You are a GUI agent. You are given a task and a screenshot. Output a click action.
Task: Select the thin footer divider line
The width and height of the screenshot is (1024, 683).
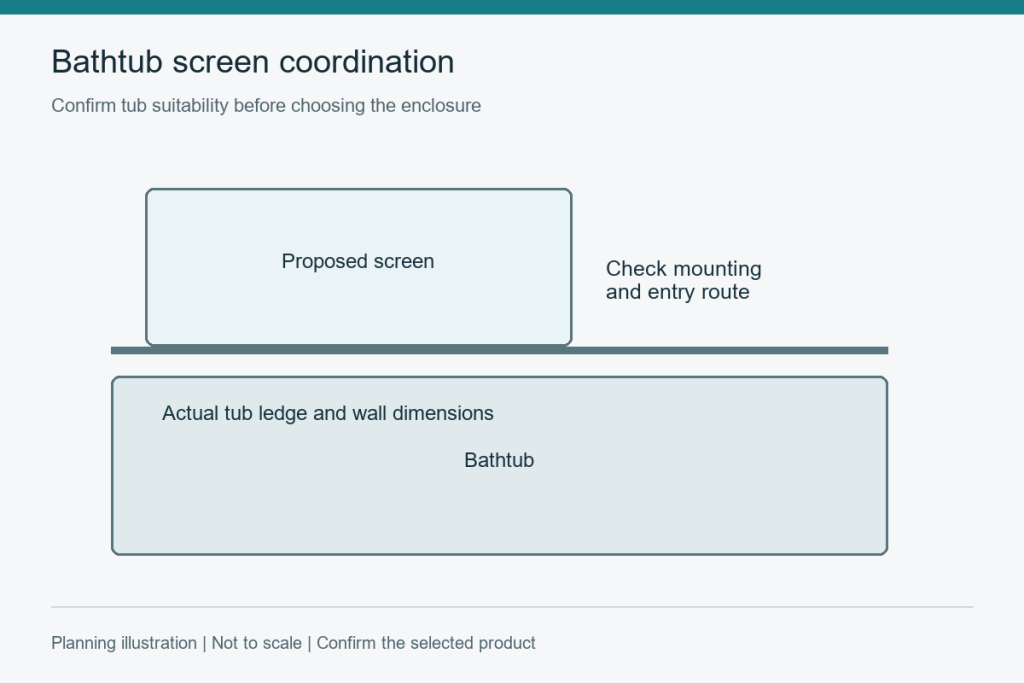click(512, 607)
